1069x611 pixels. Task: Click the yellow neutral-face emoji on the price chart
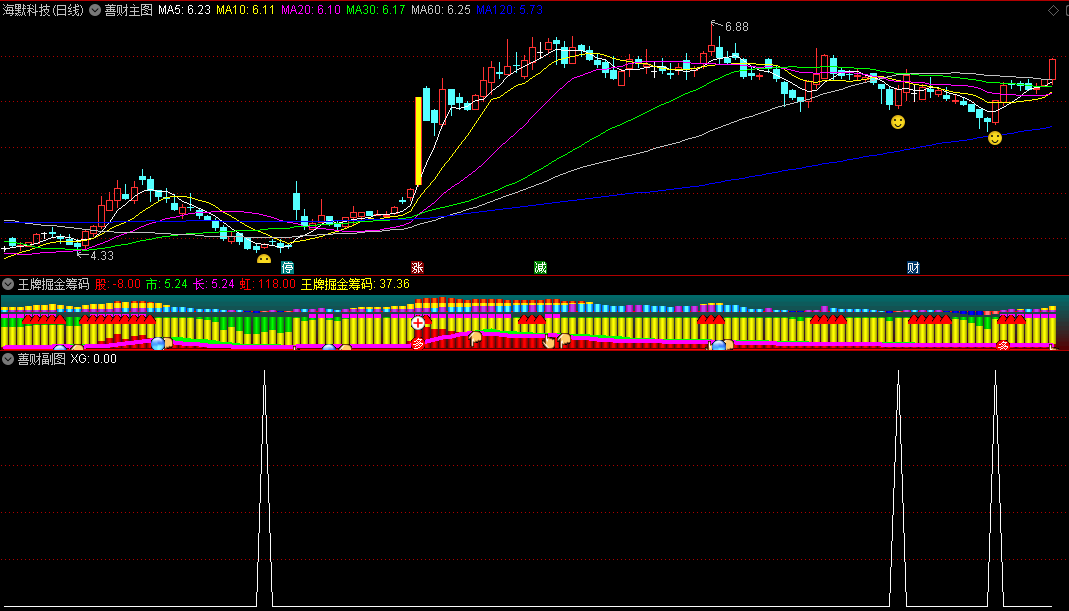coord(264,259)
